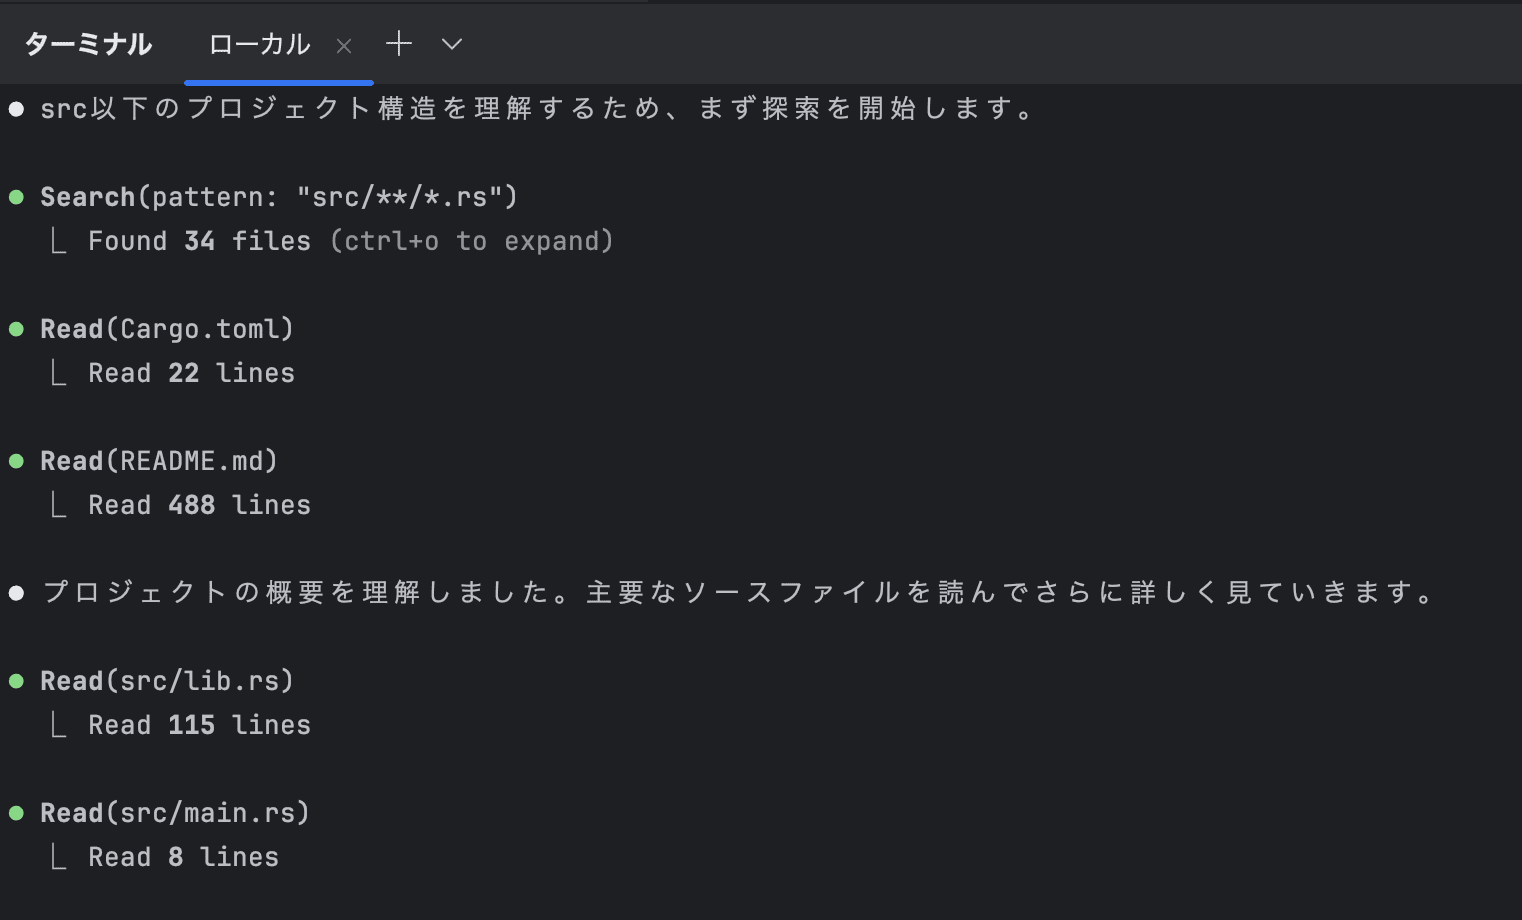Click the green bullet beside Read(src/main.rs)

click(x=17, y=813)
